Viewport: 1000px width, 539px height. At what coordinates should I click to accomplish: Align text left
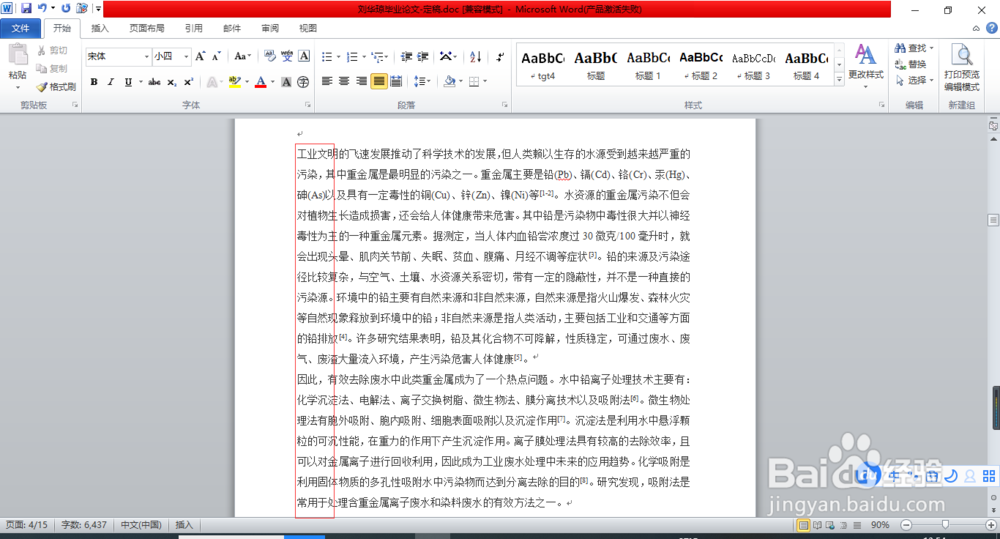(x=327, y=81)
